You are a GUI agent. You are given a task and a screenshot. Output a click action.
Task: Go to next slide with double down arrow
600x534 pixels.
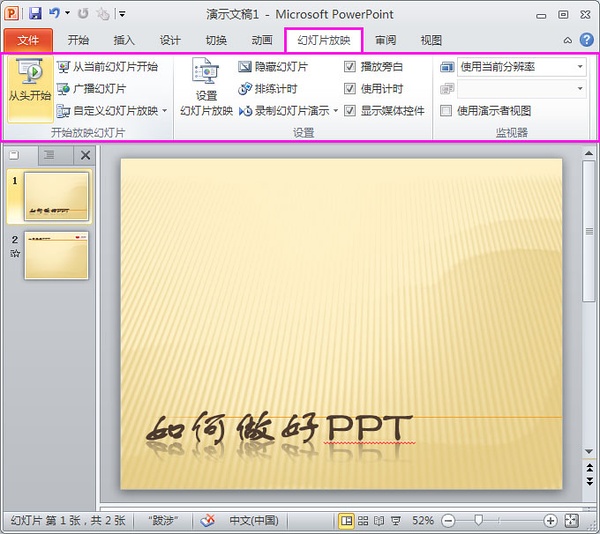point(589,480)
